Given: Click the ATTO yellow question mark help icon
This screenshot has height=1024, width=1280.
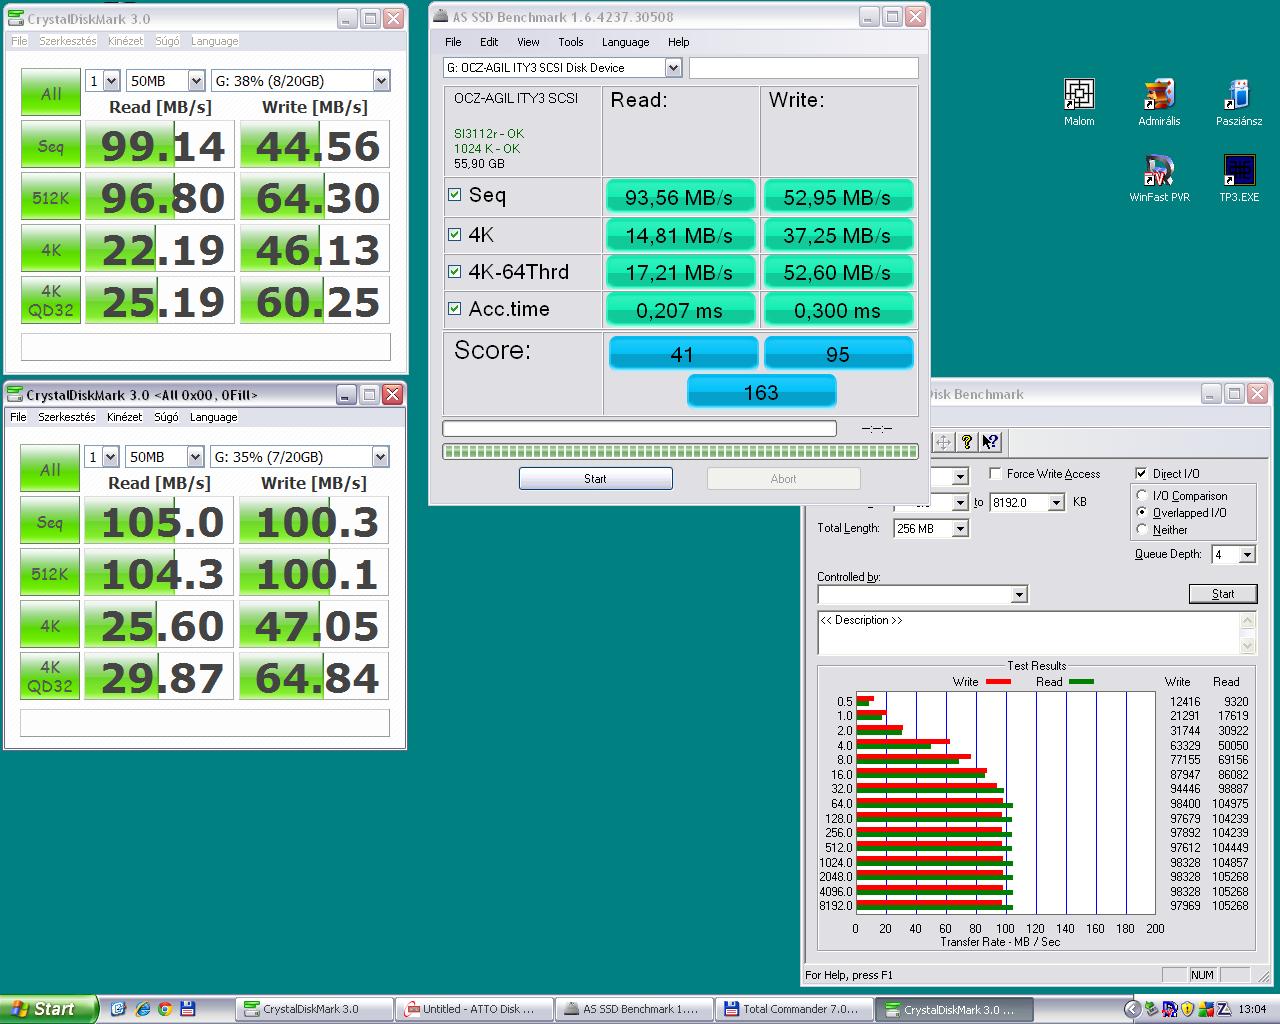Looking at the screenshot, I should (966, 442).
